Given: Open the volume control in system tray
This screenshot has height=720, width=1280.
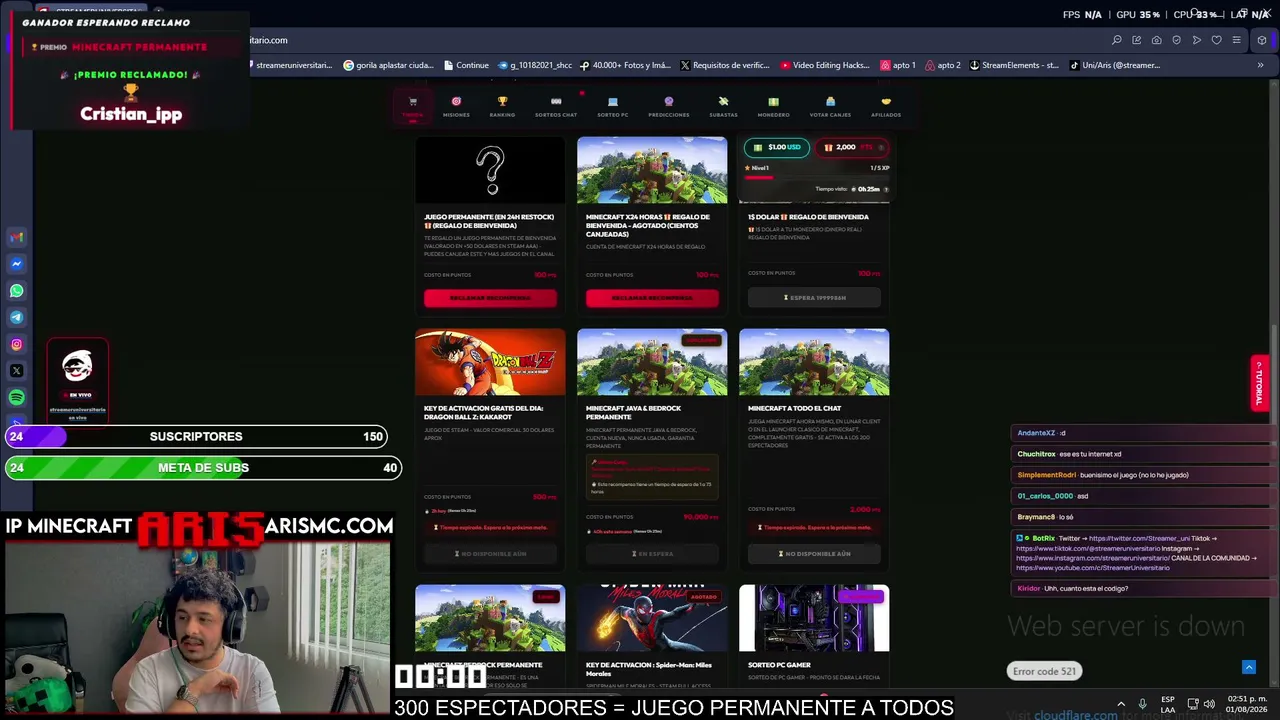Looking at the screenshot, I should pos(1209,704).
